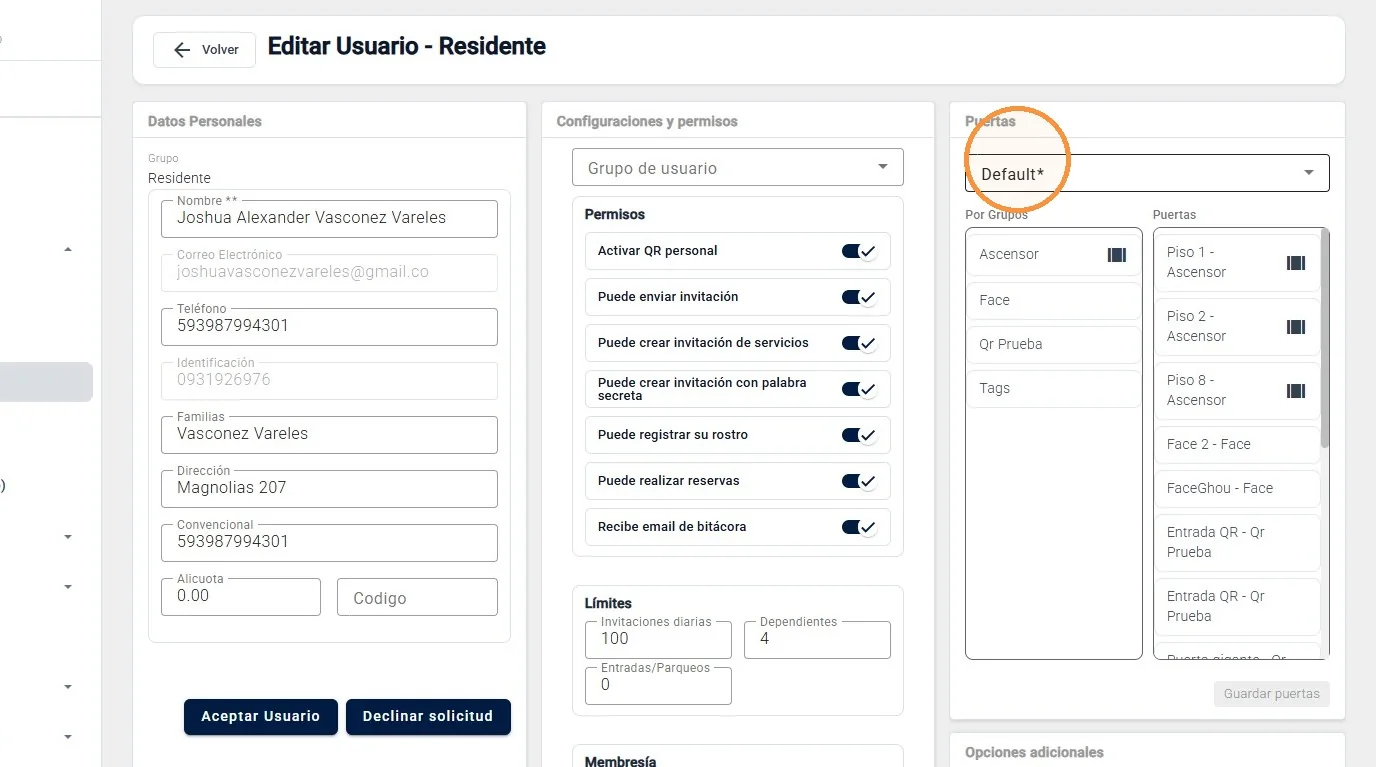Click the back arrow icon in Volver
Image resolution: width=1376 pixels, height=767 pixels.
pos(182,50)
